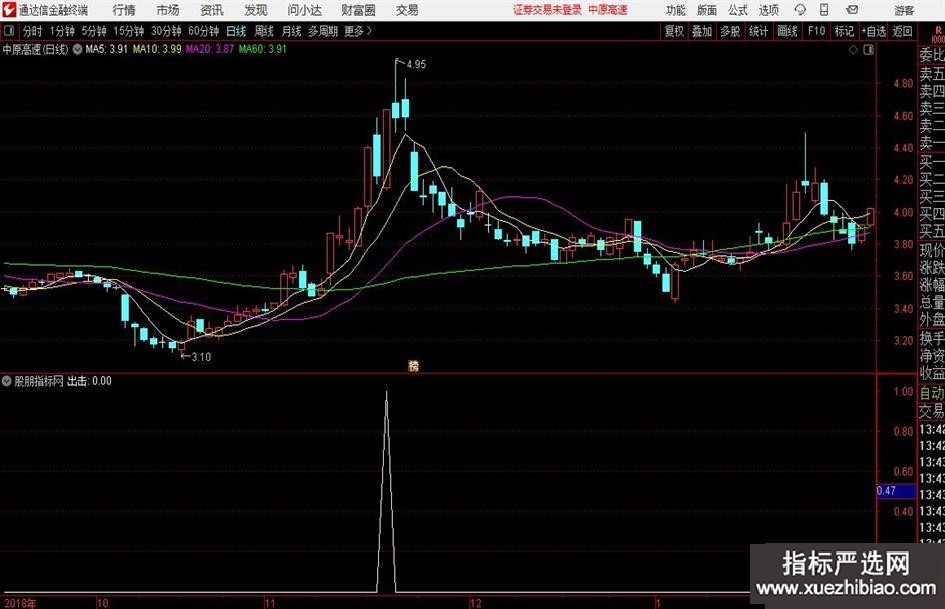945x609 pixels.
Task: Click the headset customer service icon
Action: [x=800, y=10]
